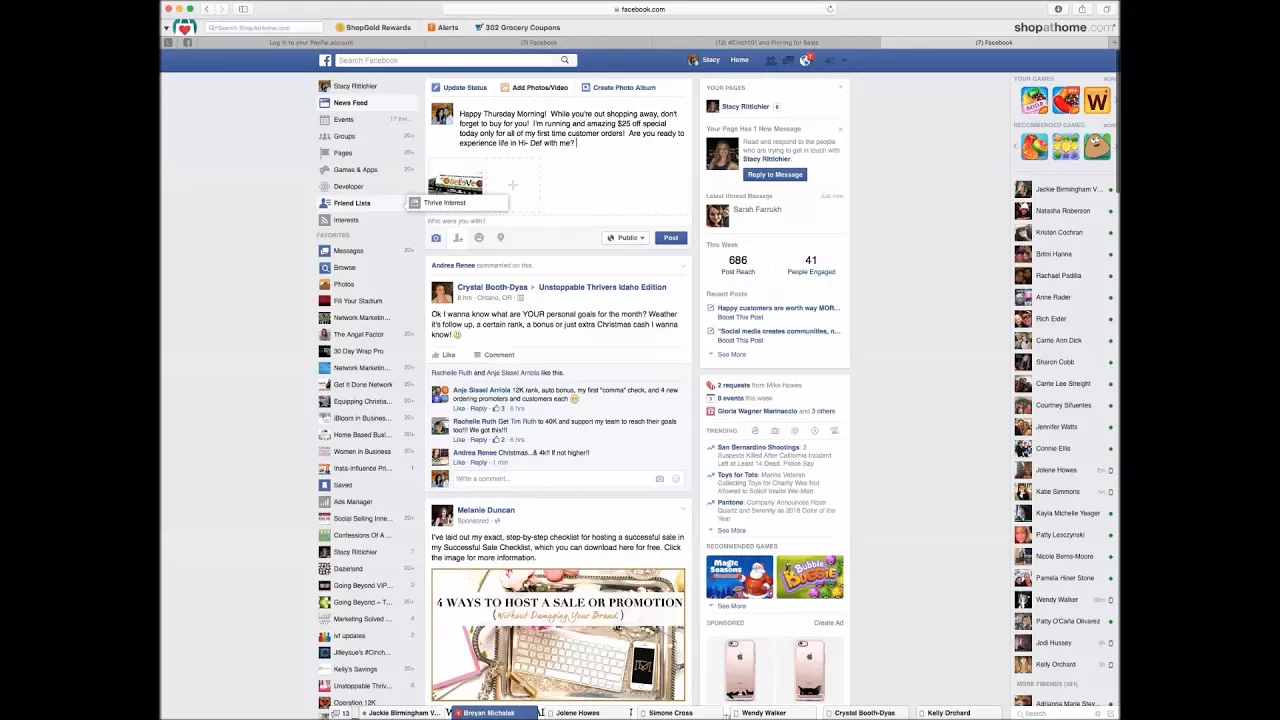Switch to PayPal login browser tab
This screenshot has height=720, width=1280.
[311, 43]
